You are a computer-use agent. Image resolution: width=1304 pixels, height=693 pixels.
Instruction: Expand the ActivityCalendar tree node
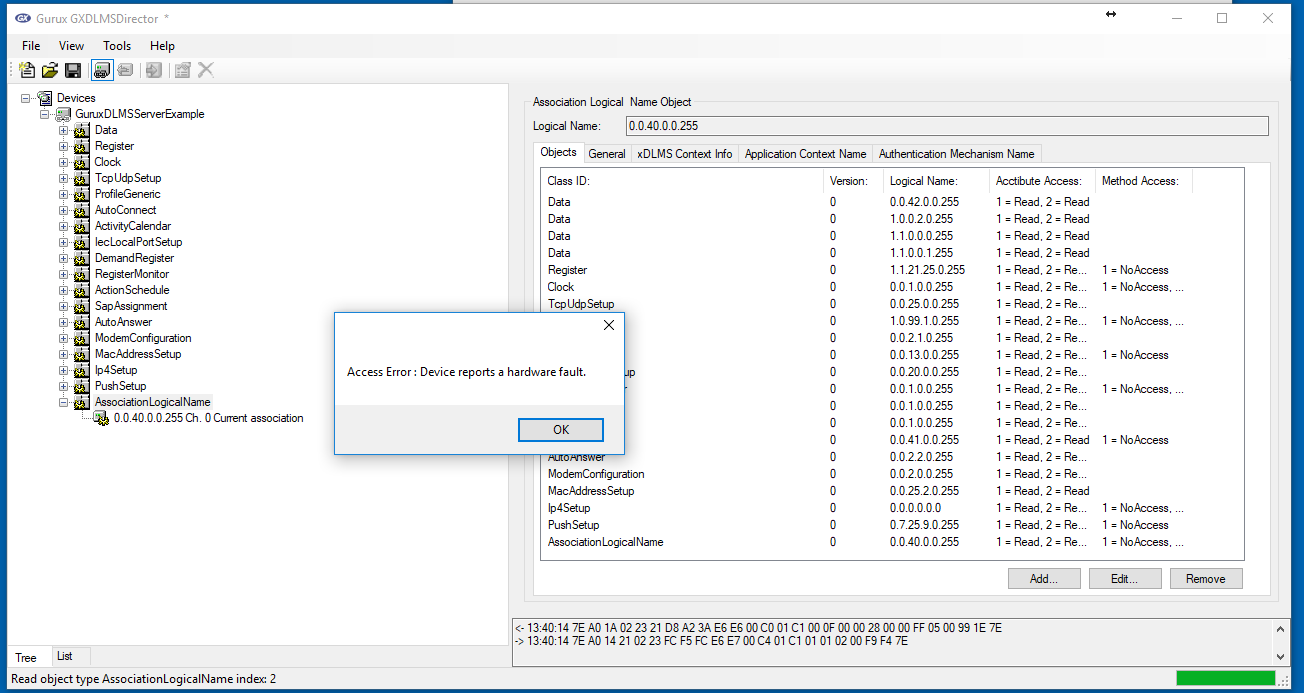[x=64, y=226]
